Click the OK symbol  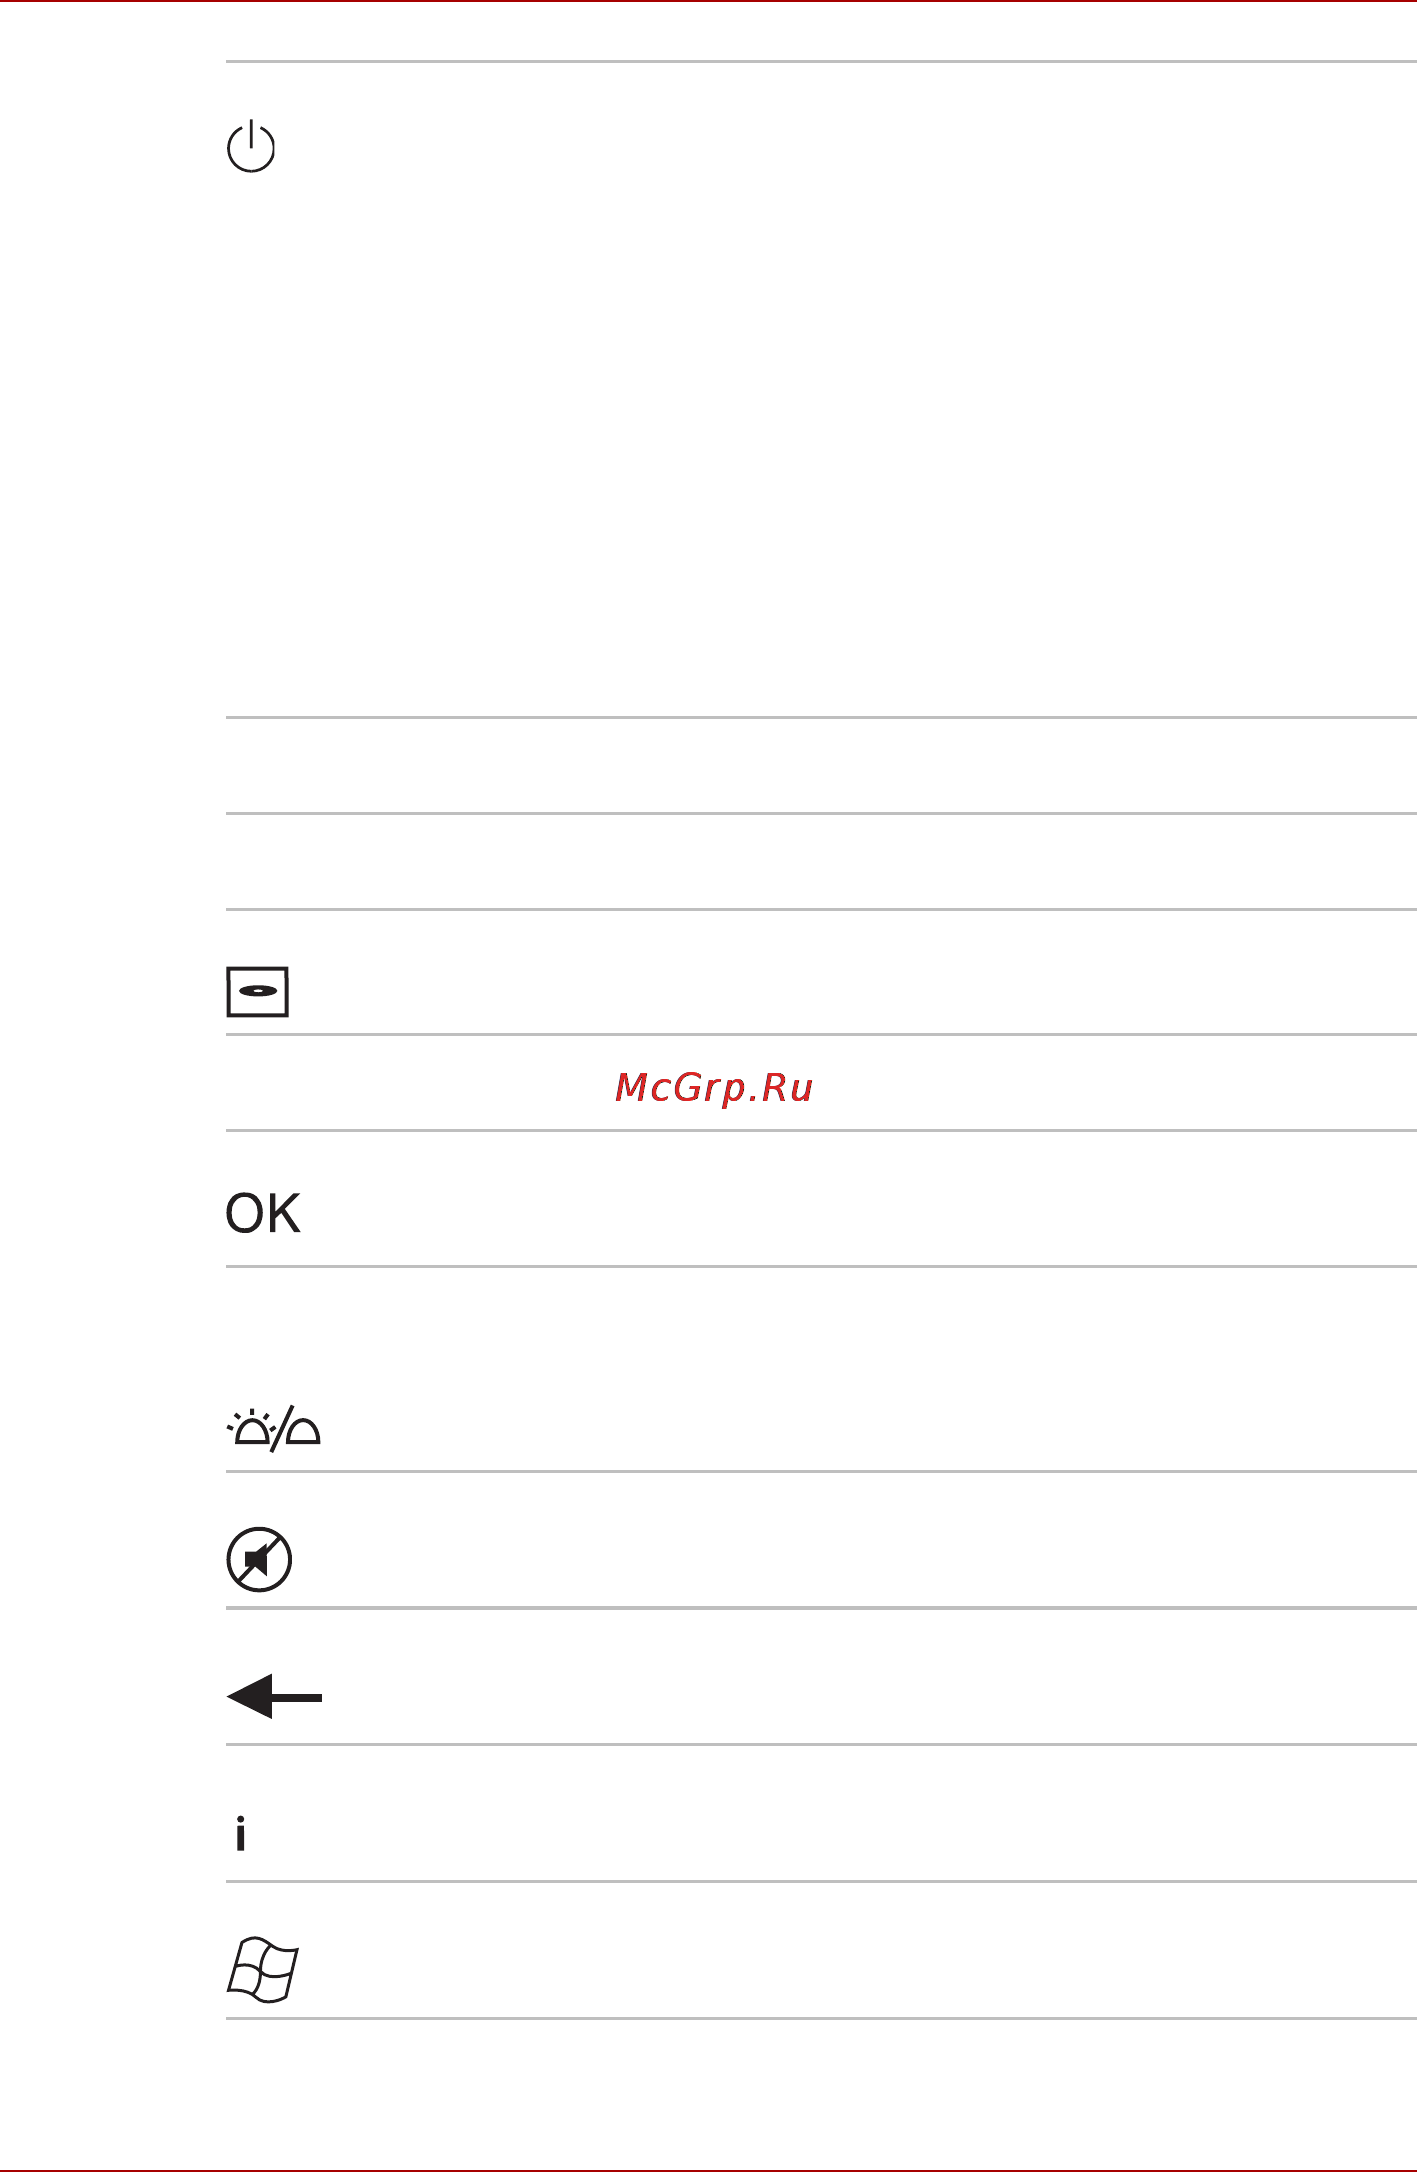point(263,1214)
